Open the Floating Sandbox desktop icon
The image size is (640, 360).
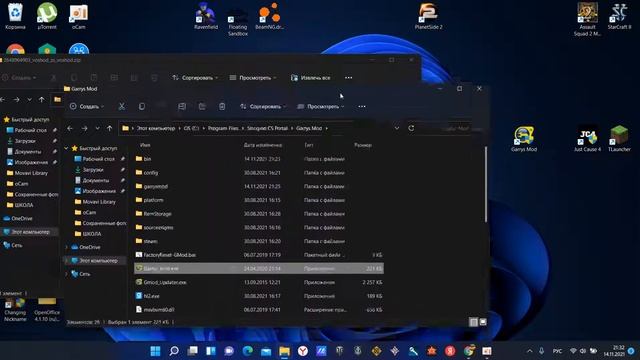pos(238,21)
